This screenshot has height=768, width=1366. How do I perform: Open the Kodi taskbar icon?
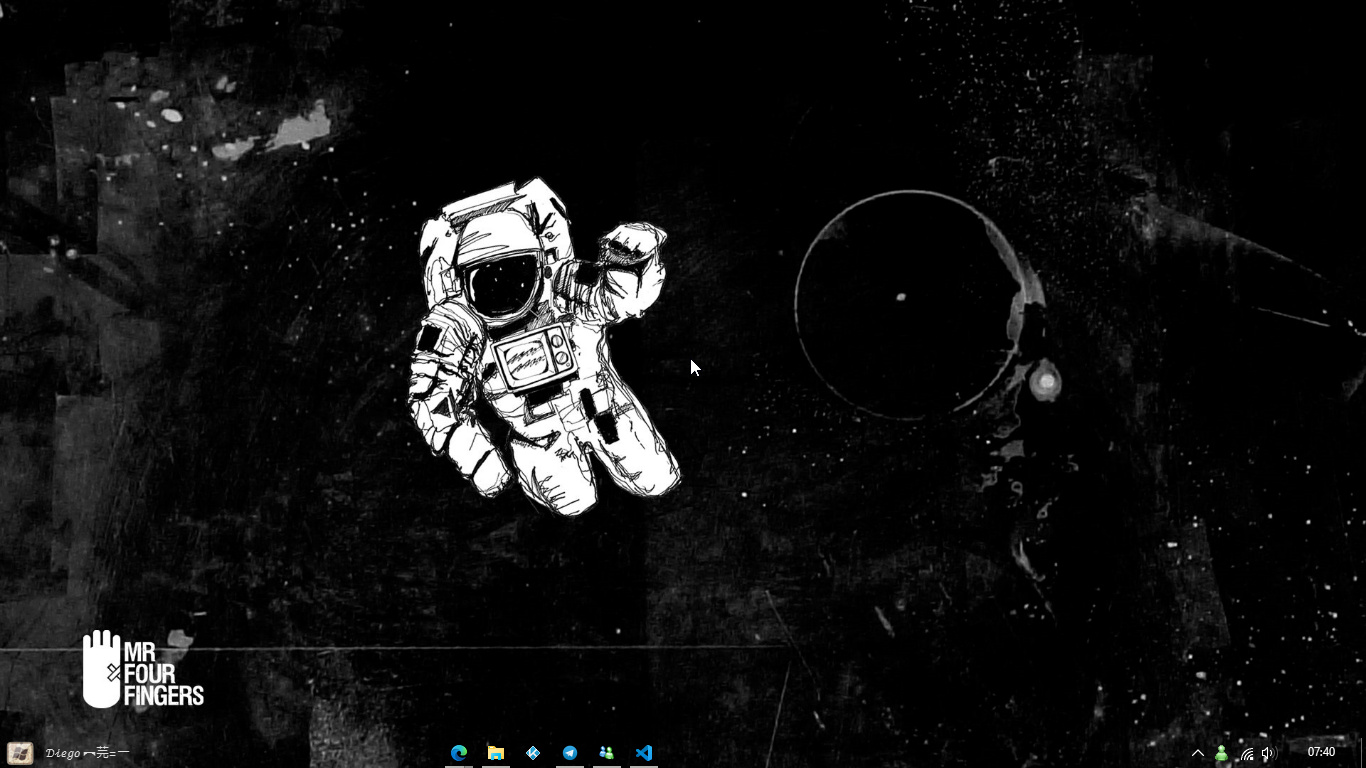pyautogui.click(x=533, y=753)
